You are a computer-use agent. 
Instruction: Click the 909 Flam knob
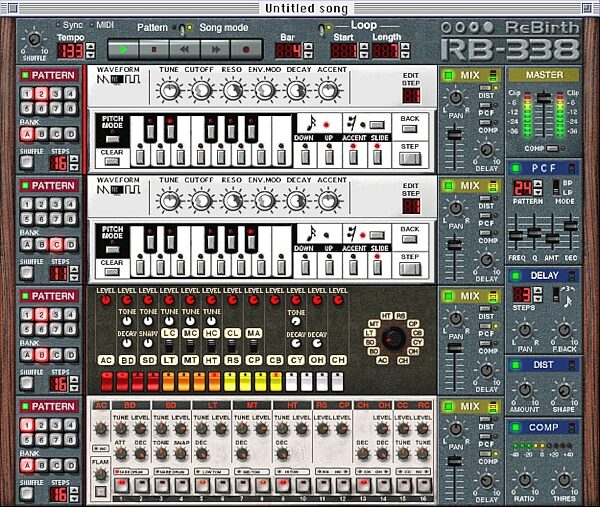(100, 474)
